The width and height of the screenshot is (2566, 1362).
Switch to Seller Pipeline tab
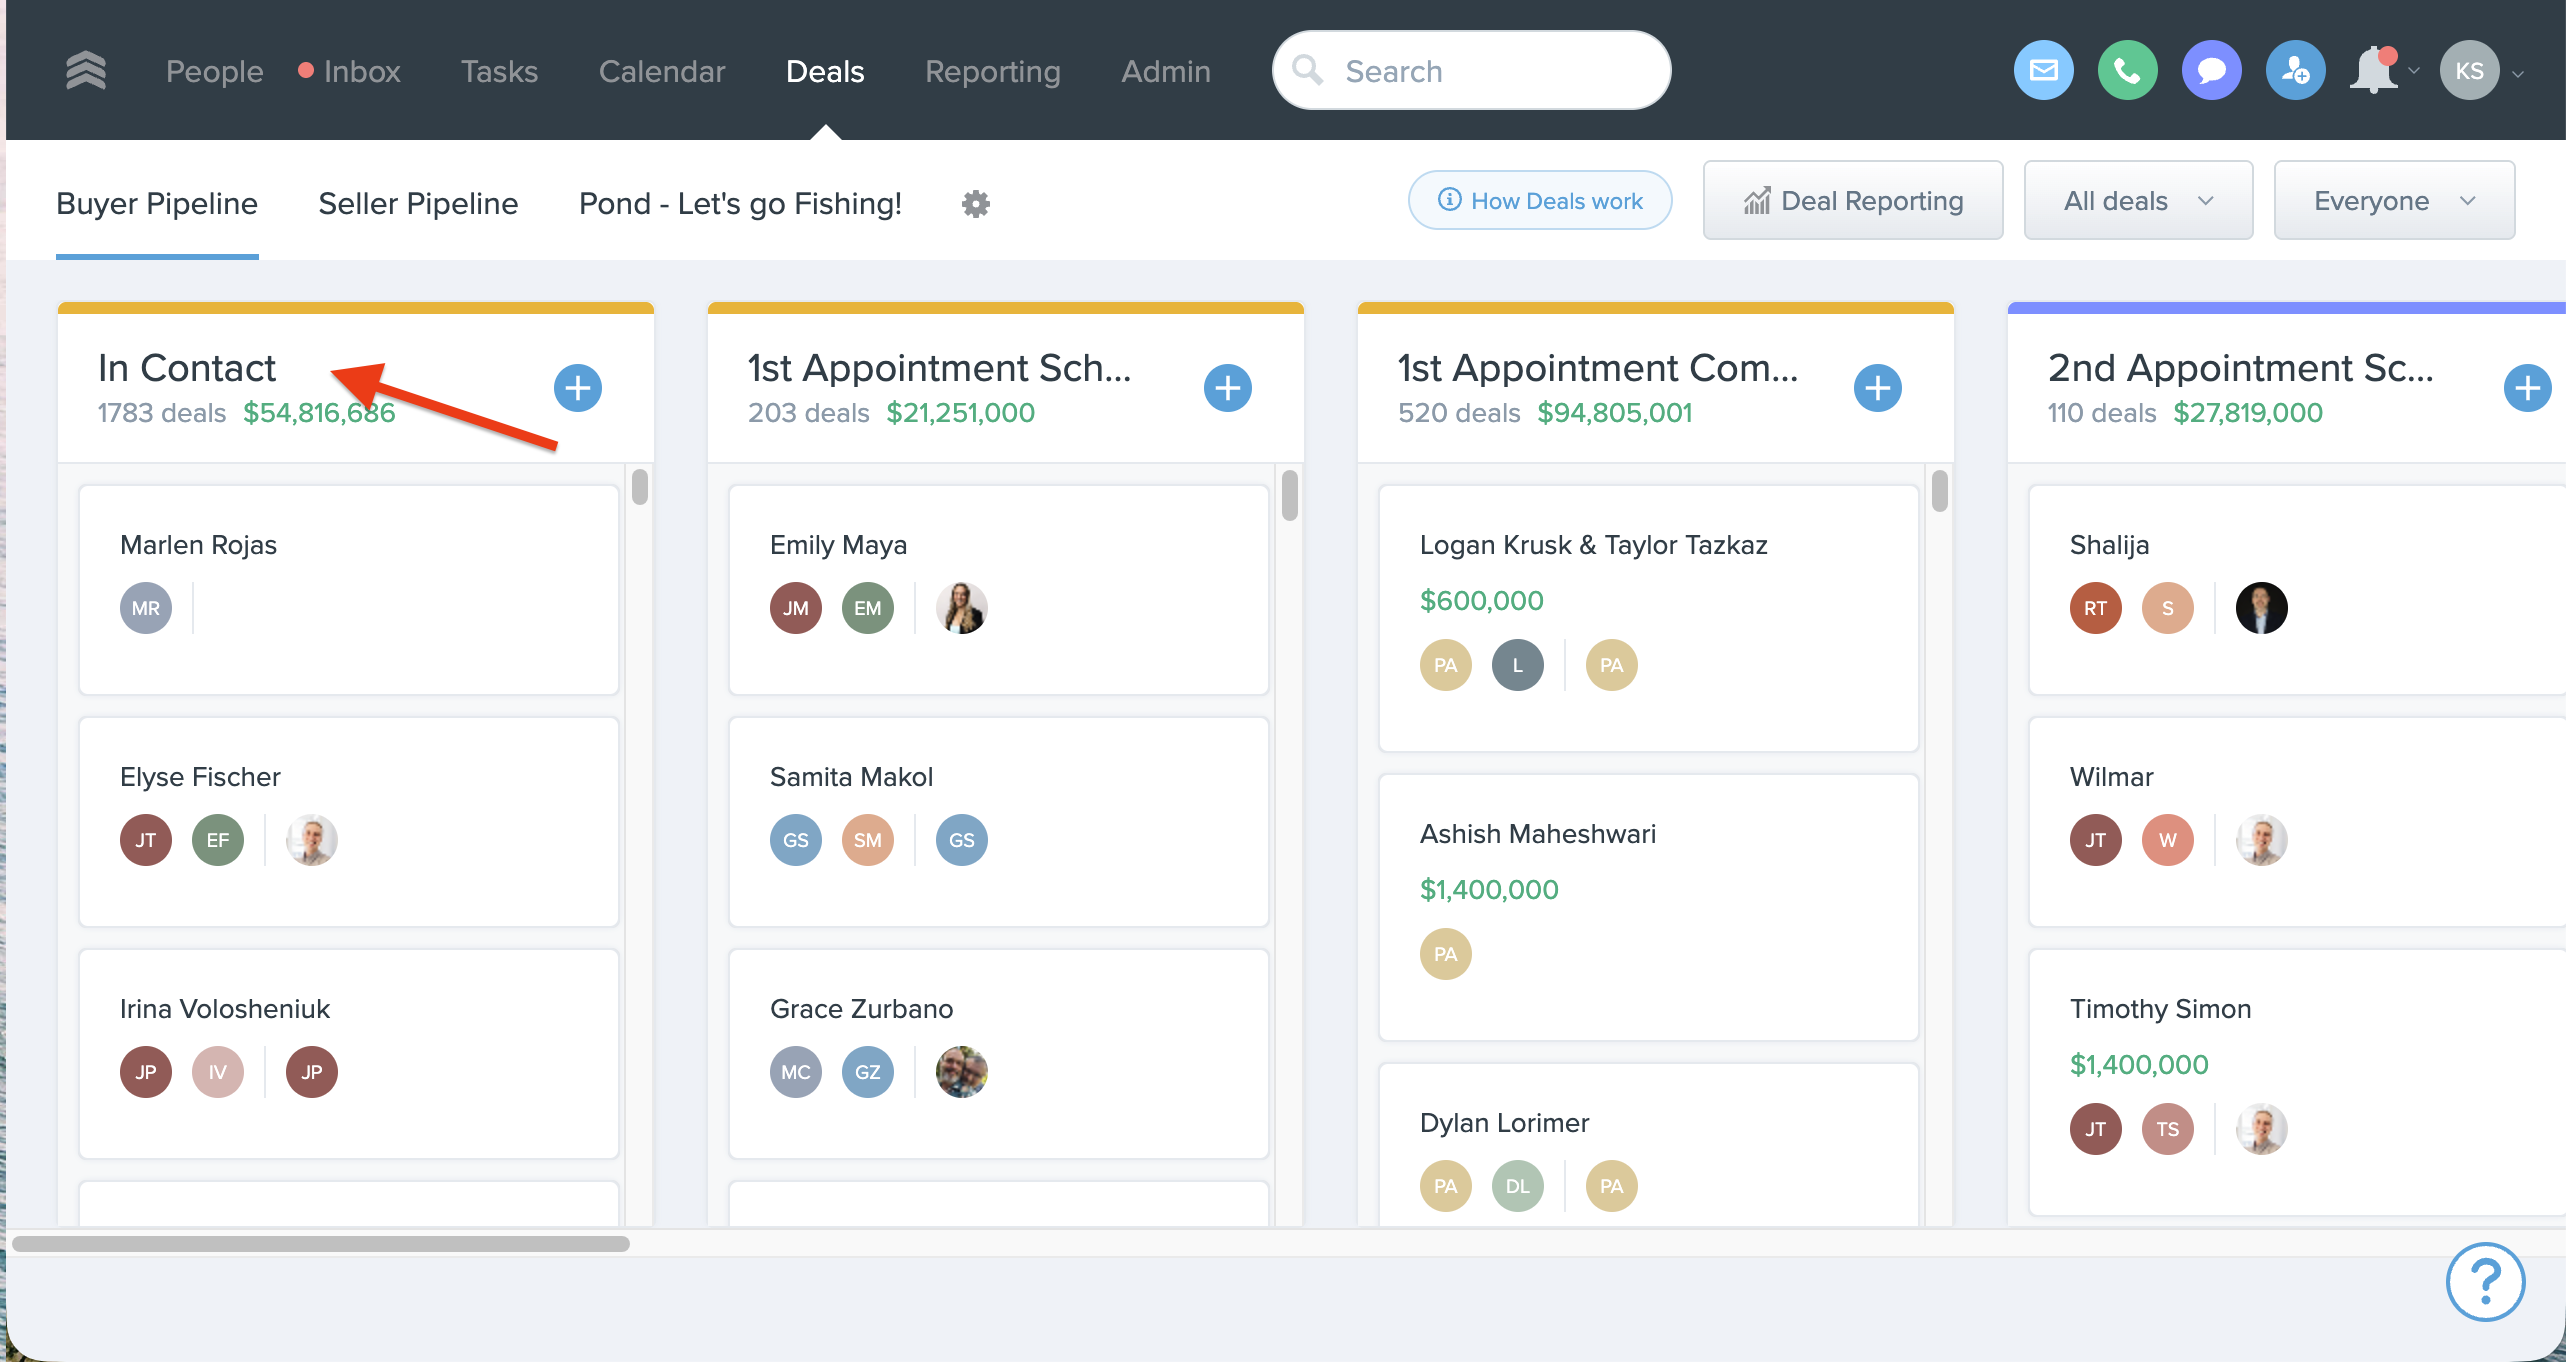pyautogui.click(x=418, y=204)
